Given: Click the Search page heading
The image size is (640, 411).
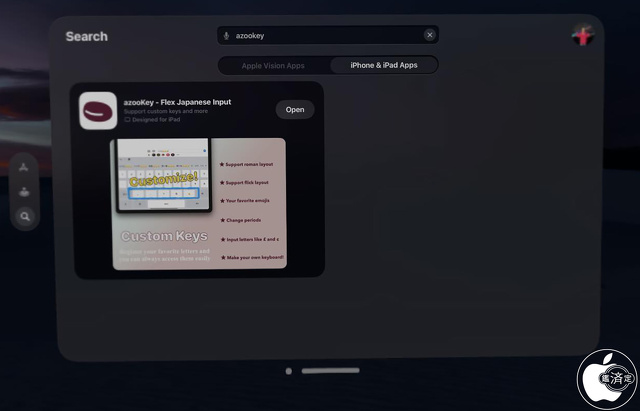Looking at the screenshot, I should point(86,37).
